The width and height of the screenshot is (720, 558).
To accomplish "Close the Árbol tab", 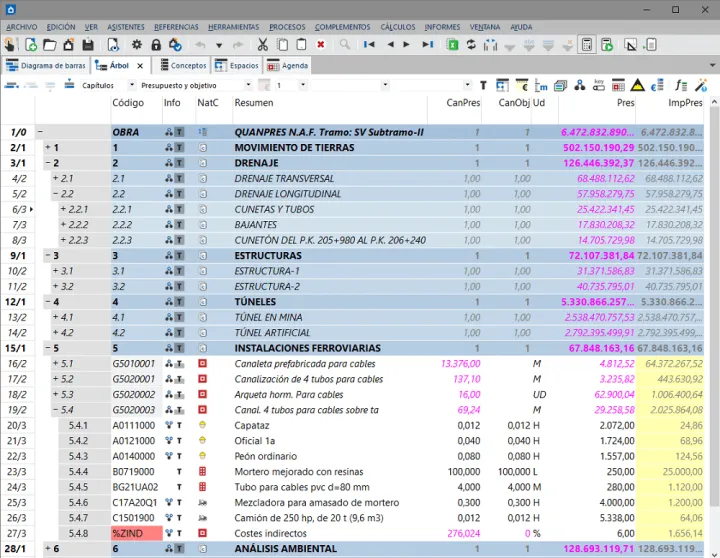I will tap(139, 66).
